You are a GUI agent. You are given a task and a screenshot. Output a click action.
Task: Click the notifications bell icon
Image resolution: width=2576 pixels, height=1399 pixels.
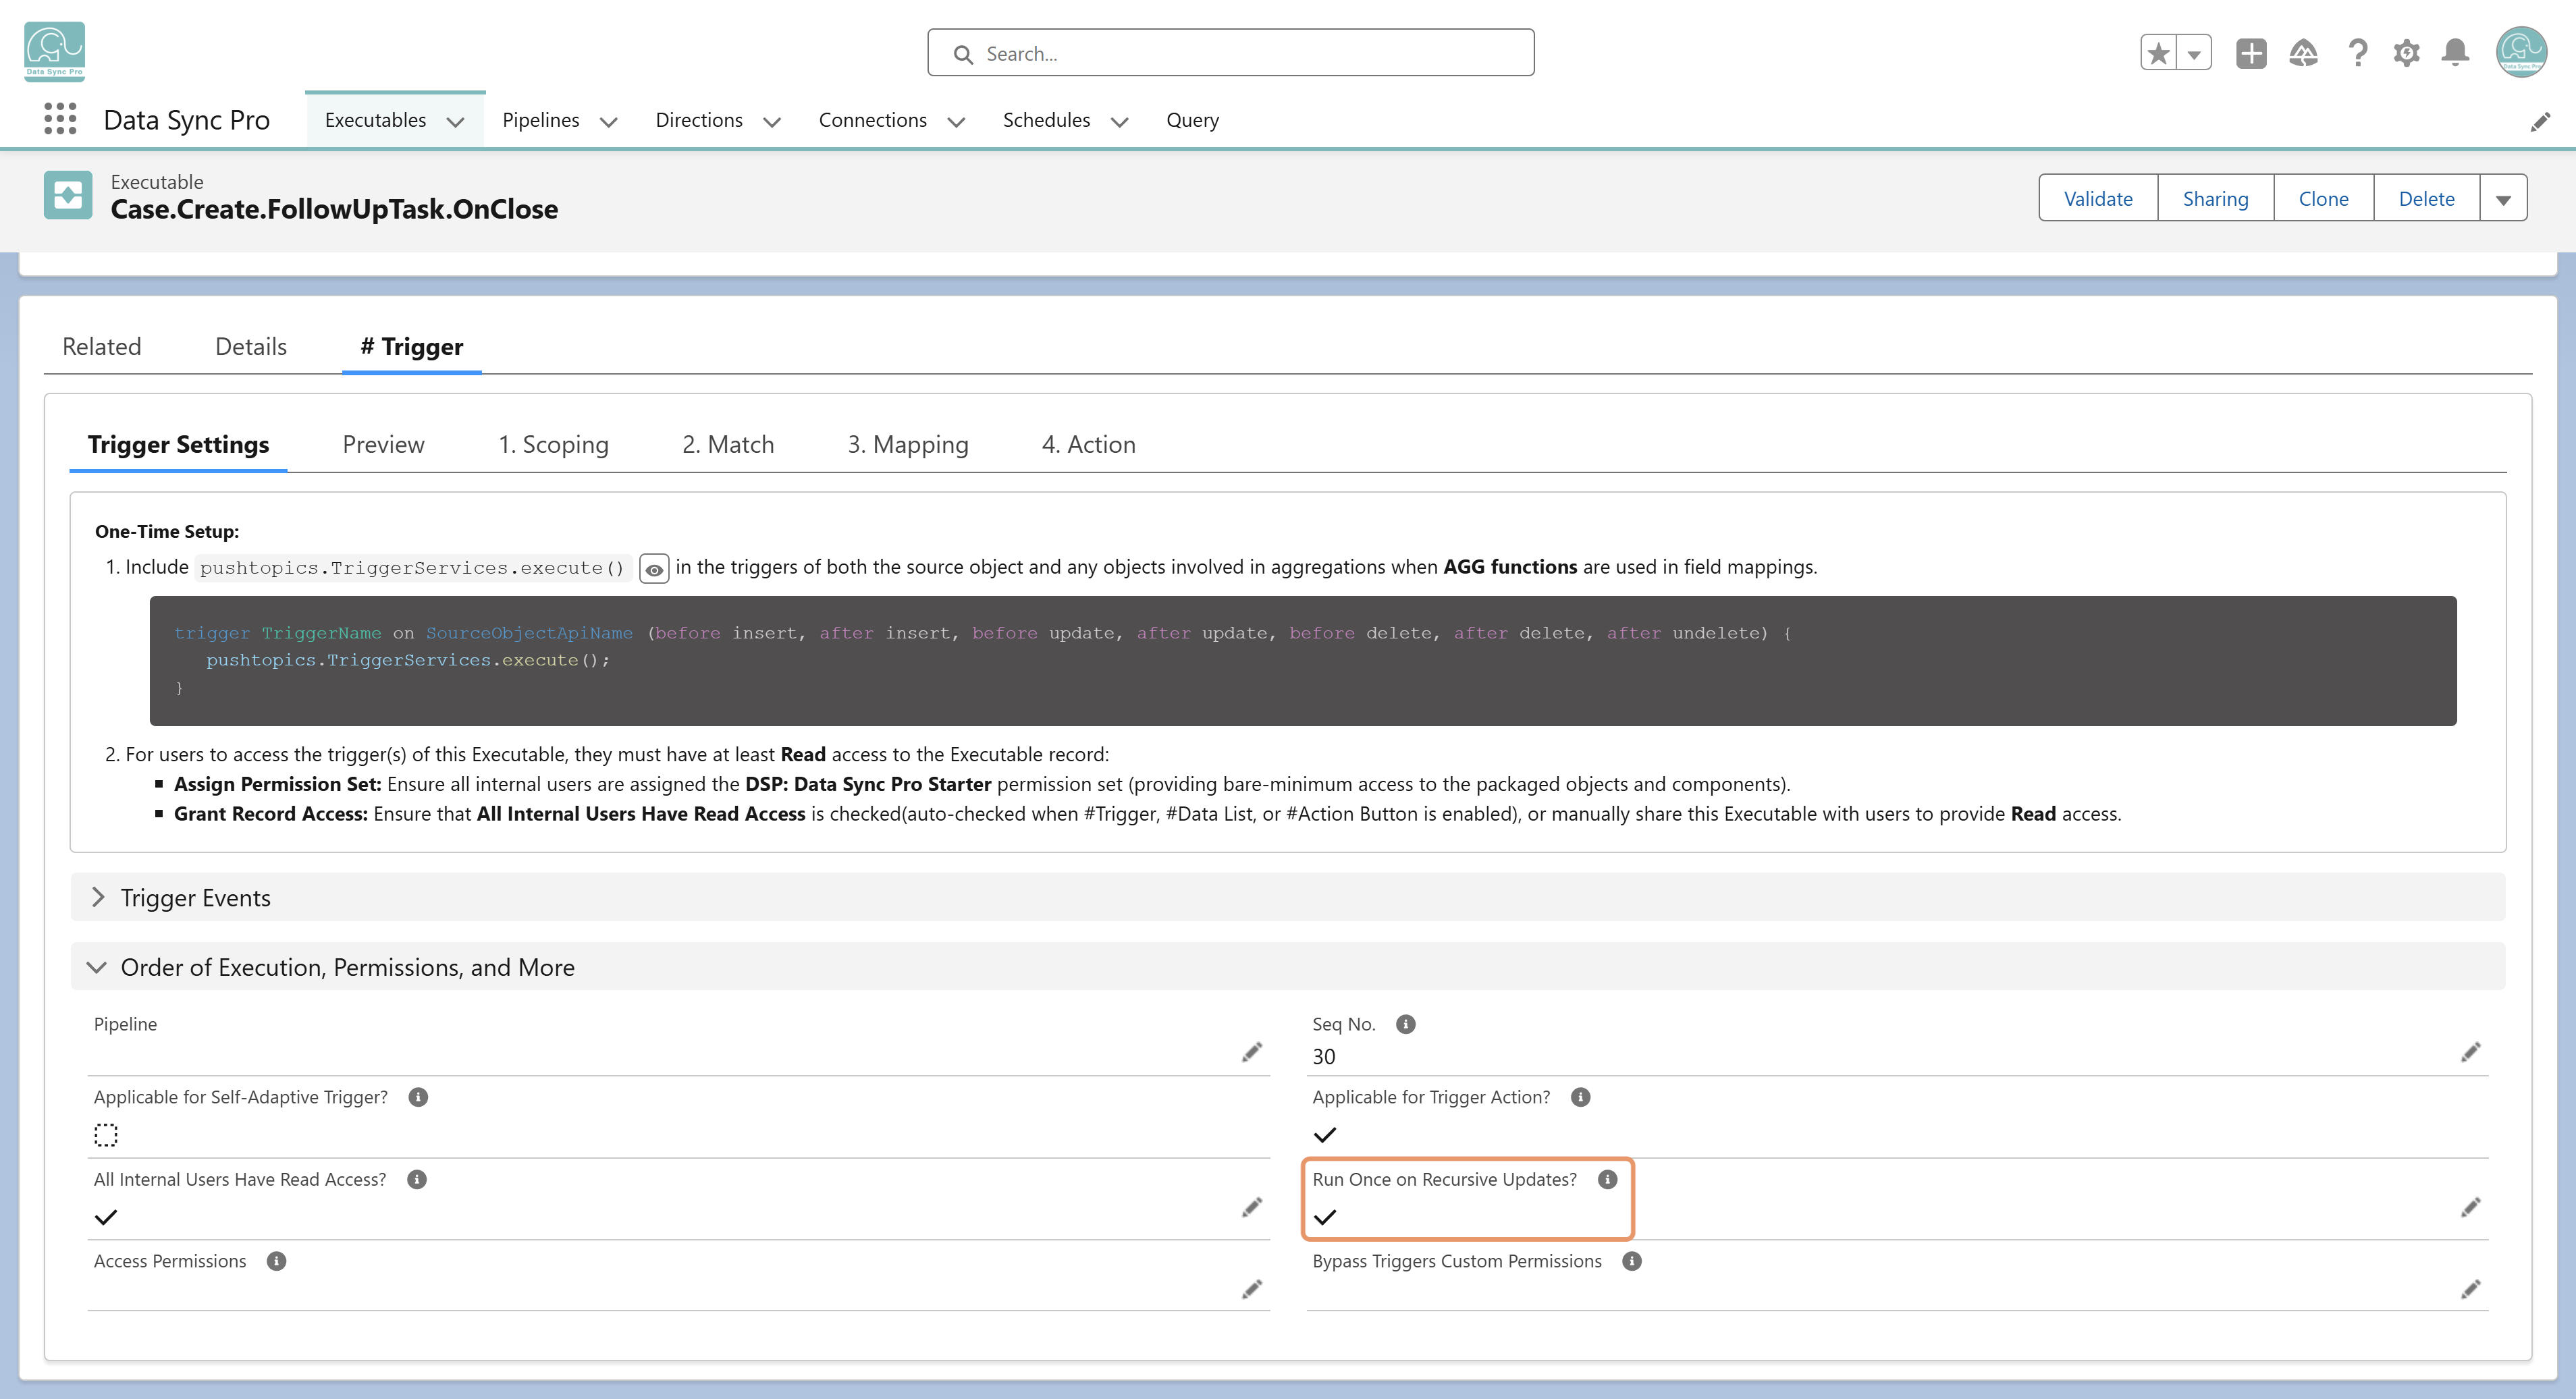2455,53
